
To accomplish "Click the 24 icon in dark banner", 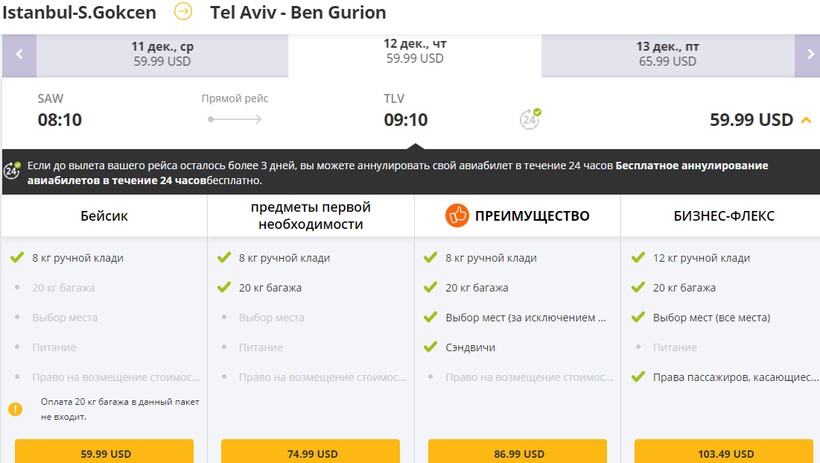I will [12, 171].
